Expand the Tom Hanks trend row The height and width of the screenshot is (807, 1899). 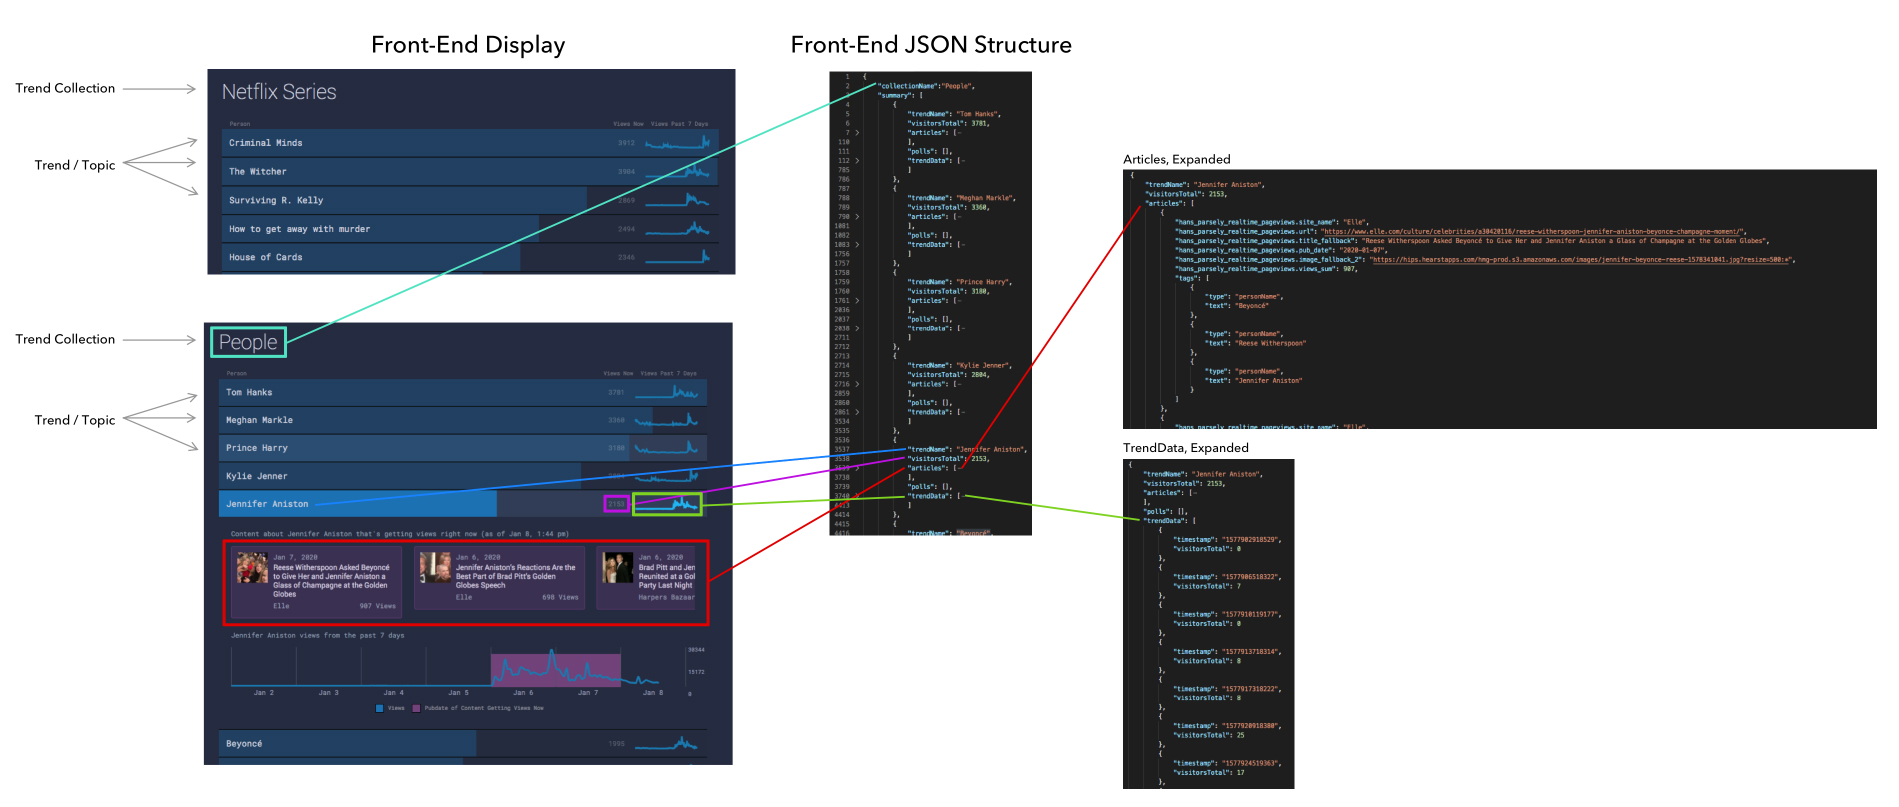(x=463, y=392)
